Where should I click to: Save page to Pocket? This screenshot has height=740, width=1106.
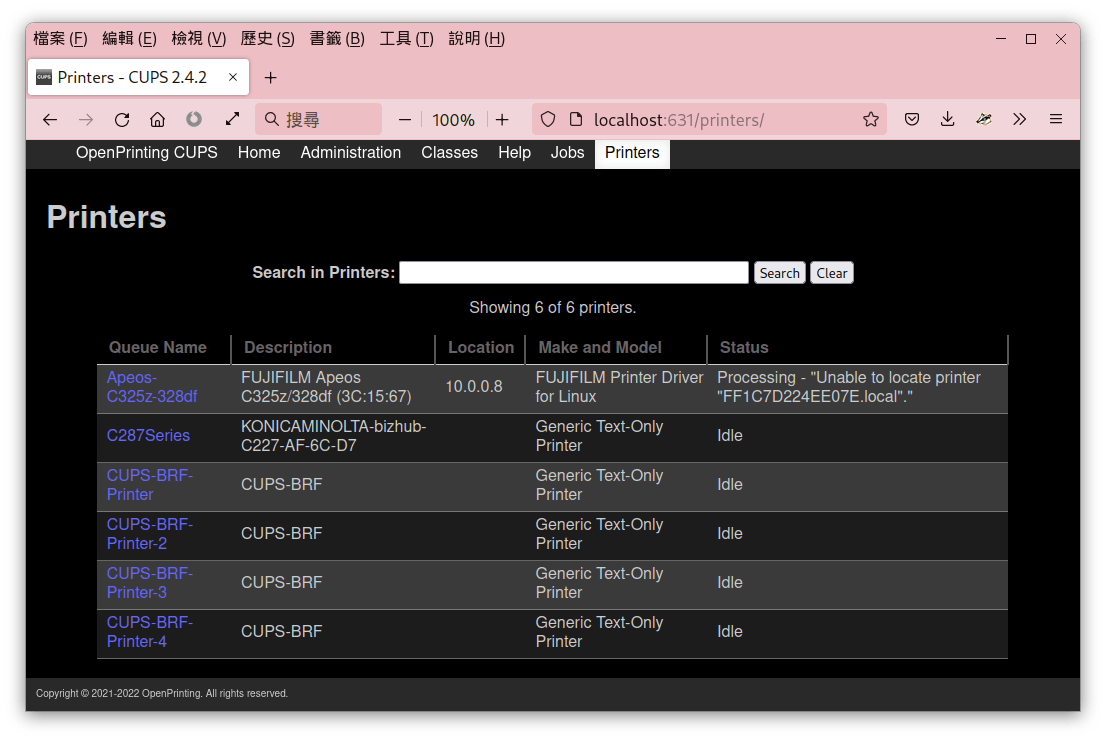point(912,120)
